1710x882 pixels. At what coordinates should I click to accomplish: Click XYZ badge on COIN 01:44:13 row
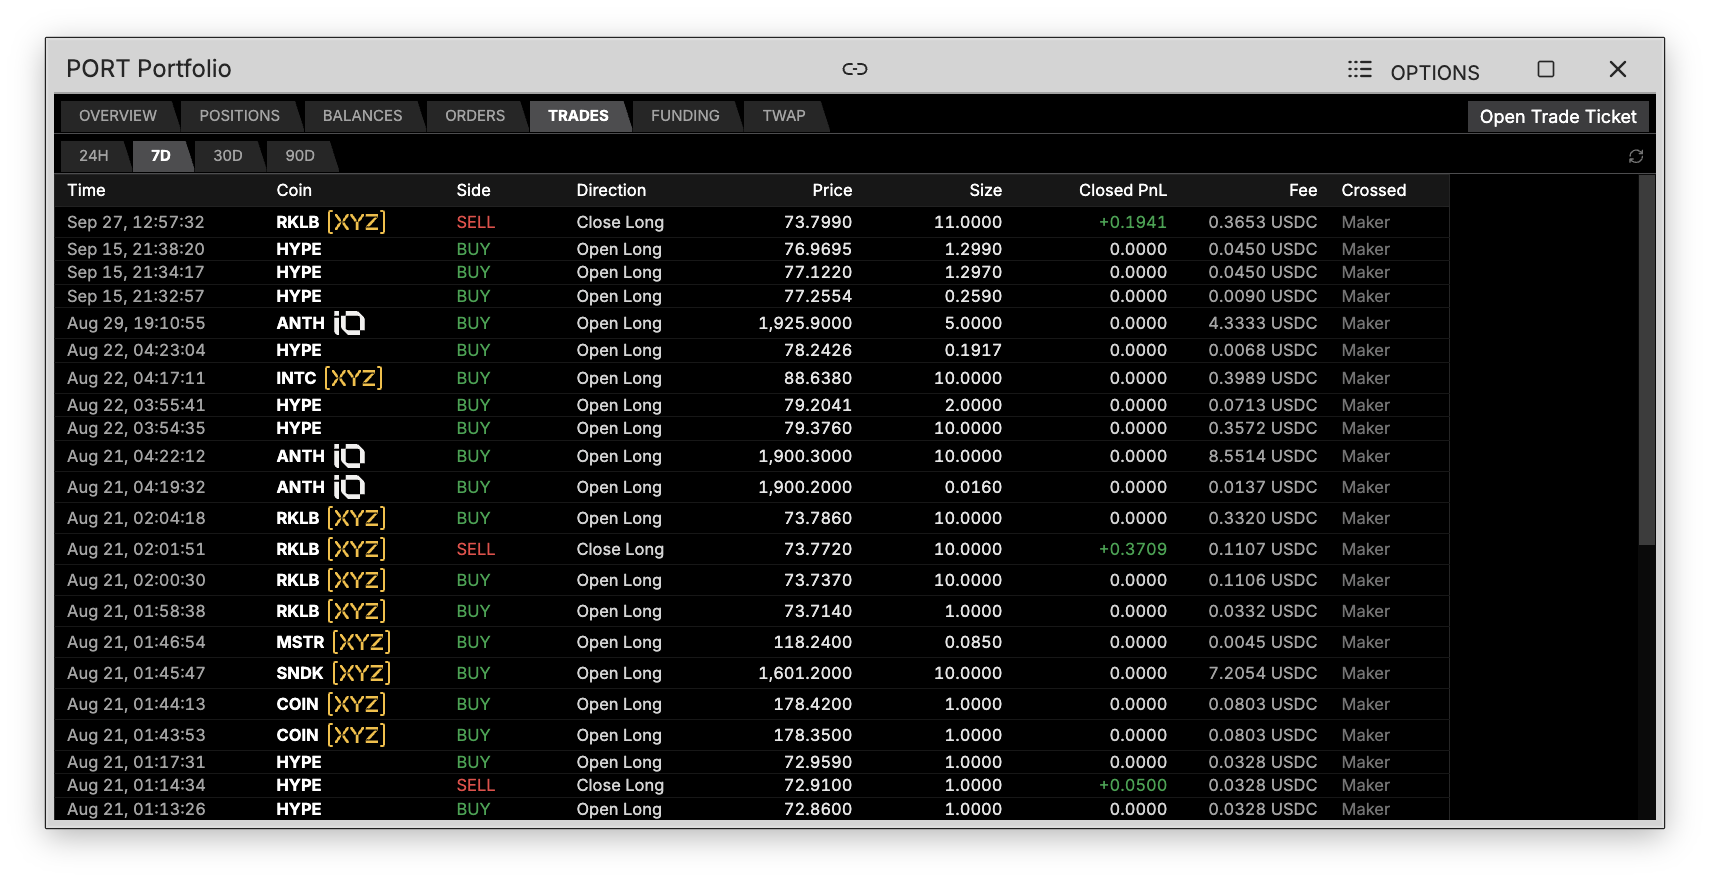[x=356, y=704]
